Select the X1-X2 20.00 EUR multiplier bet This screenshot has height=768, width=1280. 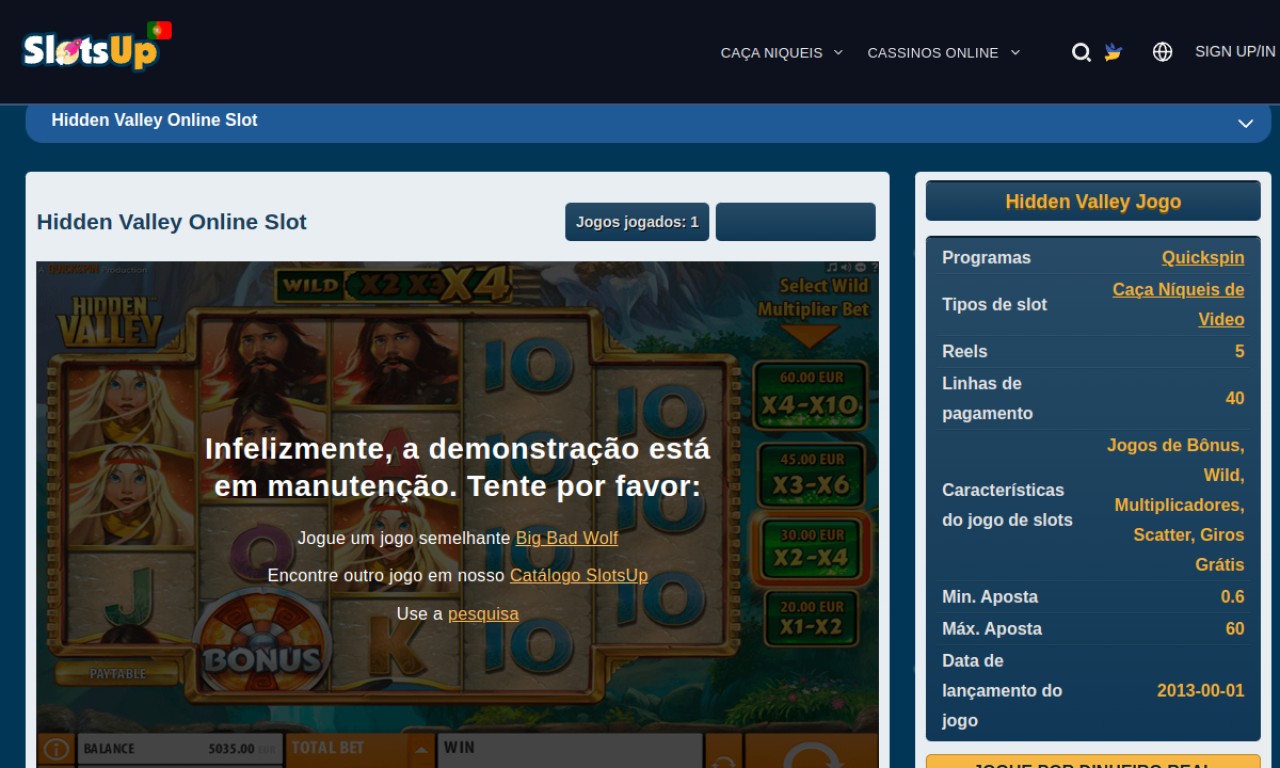811,620
